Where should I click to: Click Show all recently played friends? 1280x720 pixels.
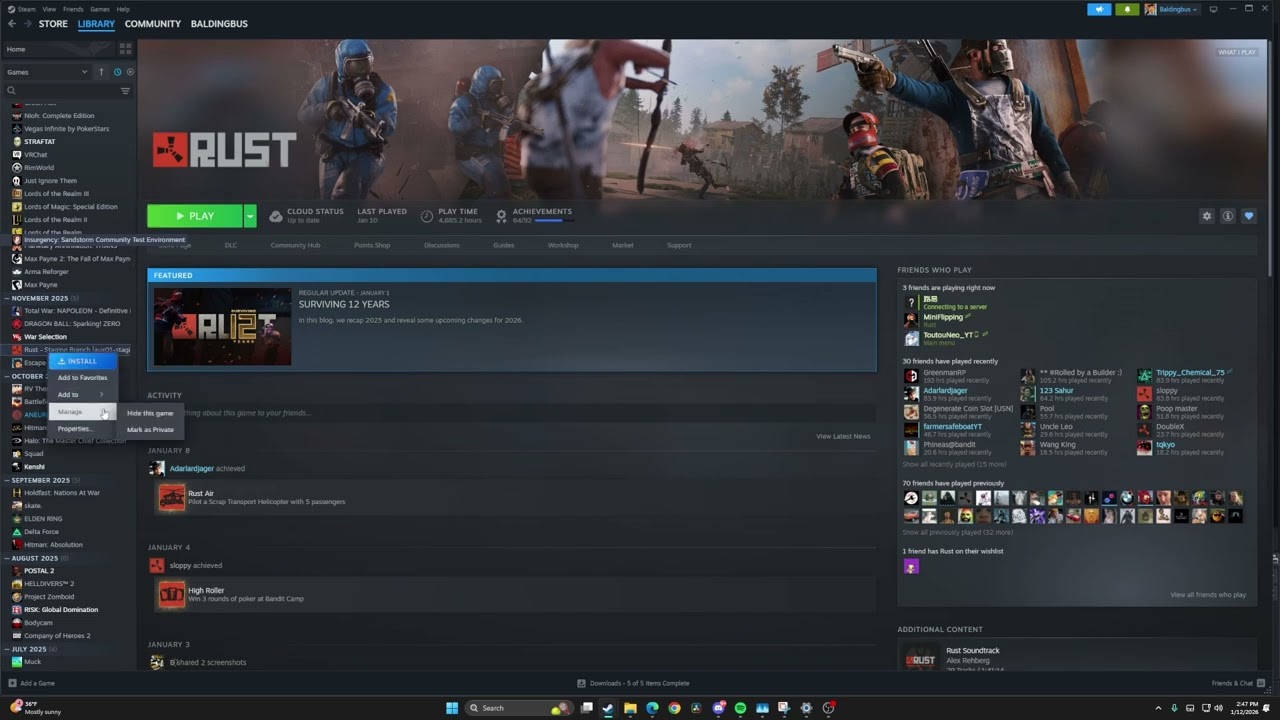(x=954, y=465)
